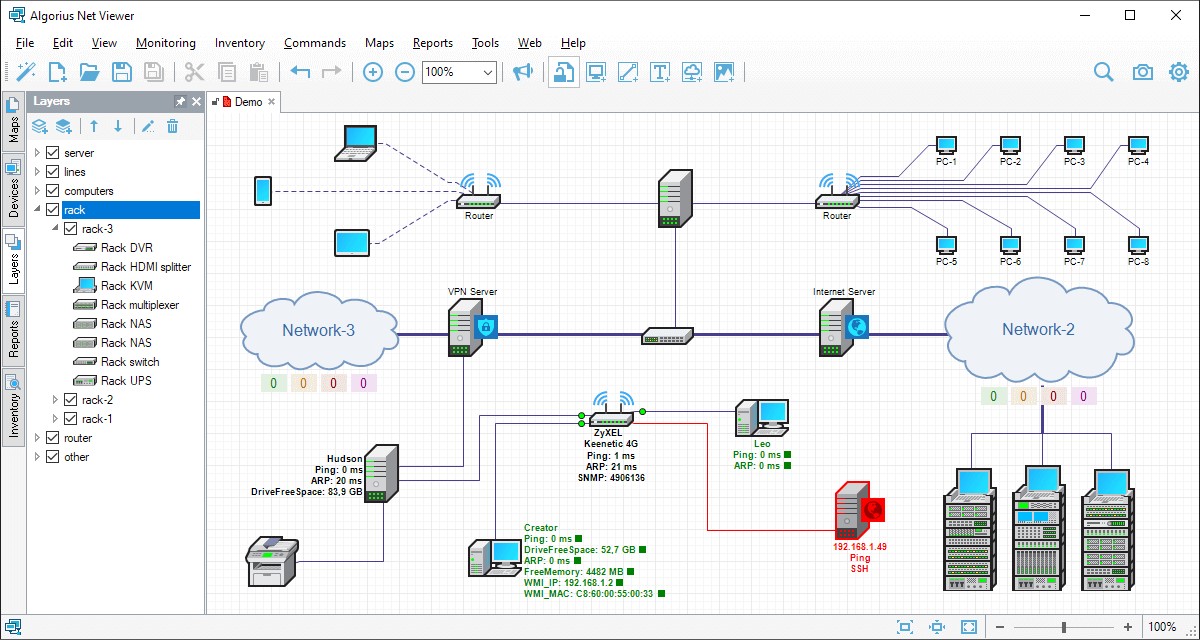1200x640 pixels.
Task: Expand the rack-2 tree node
Action: (56, 400)
